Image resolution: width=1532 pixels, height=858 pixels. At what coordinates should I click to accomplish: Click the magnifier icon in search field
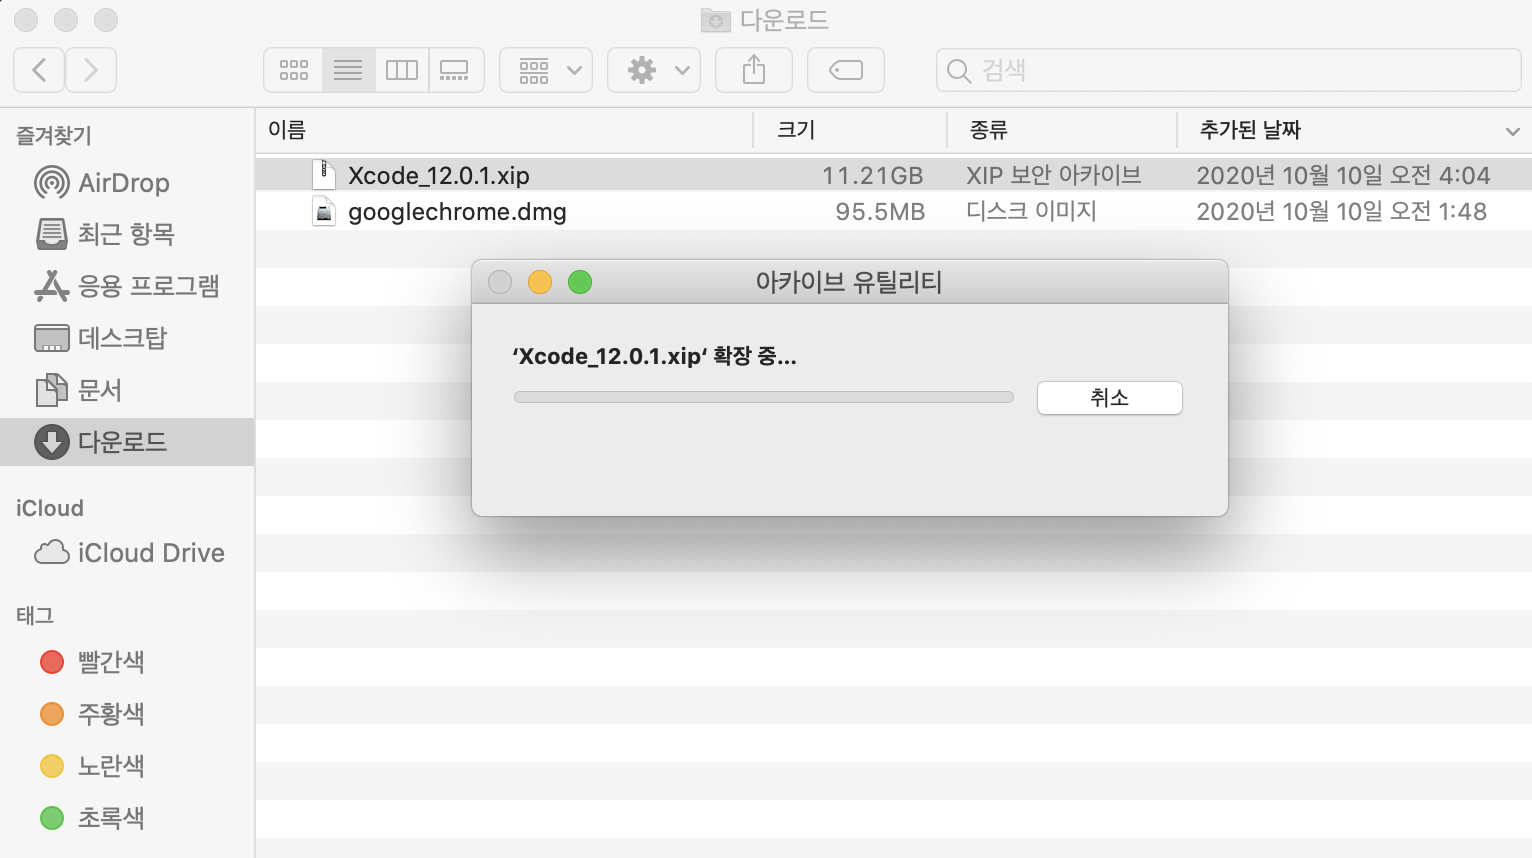pyautogui.click(x=958, y=71)
